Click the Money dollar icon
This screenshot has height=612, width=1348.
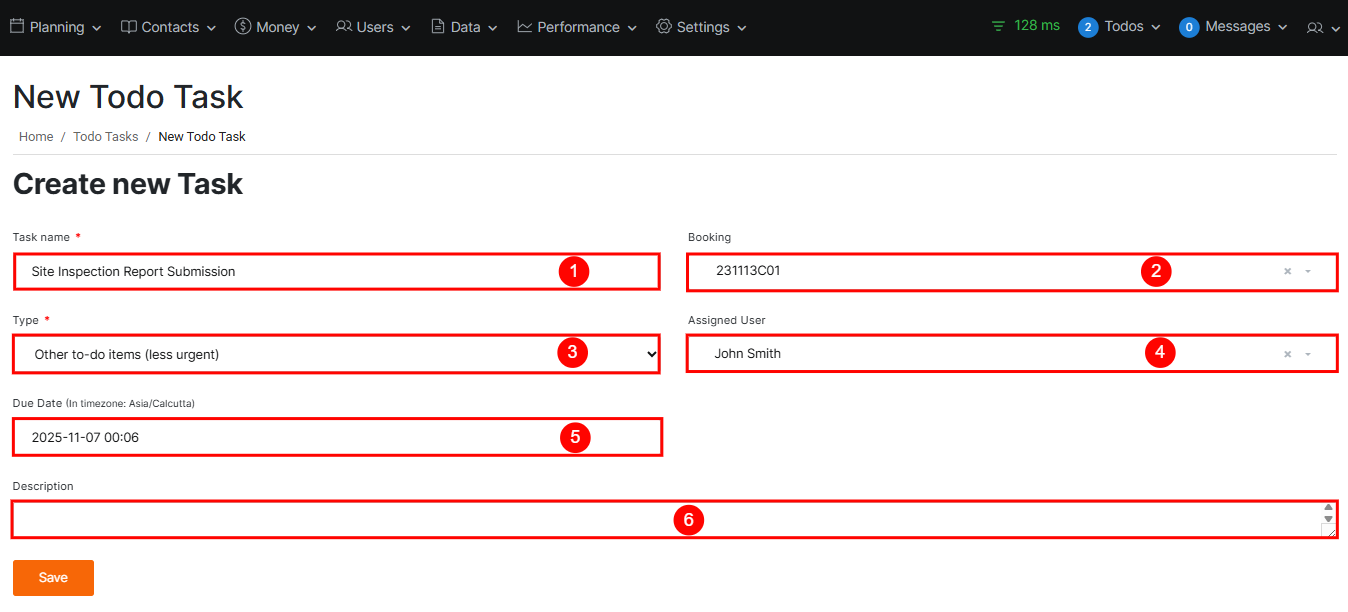coord(243,27)
